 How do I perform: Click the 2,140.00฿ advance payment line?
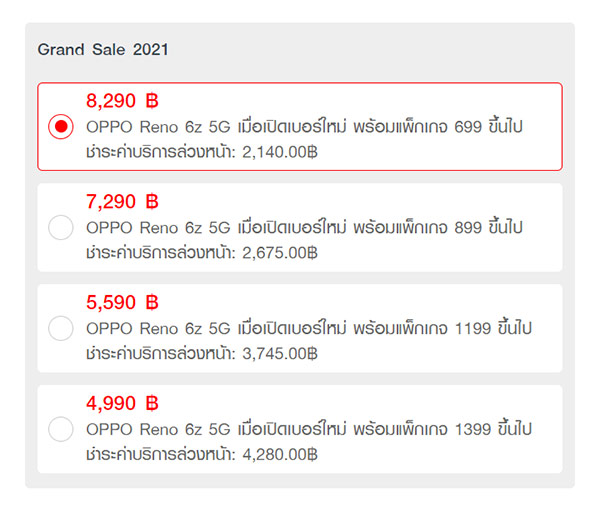click(202, 153)
